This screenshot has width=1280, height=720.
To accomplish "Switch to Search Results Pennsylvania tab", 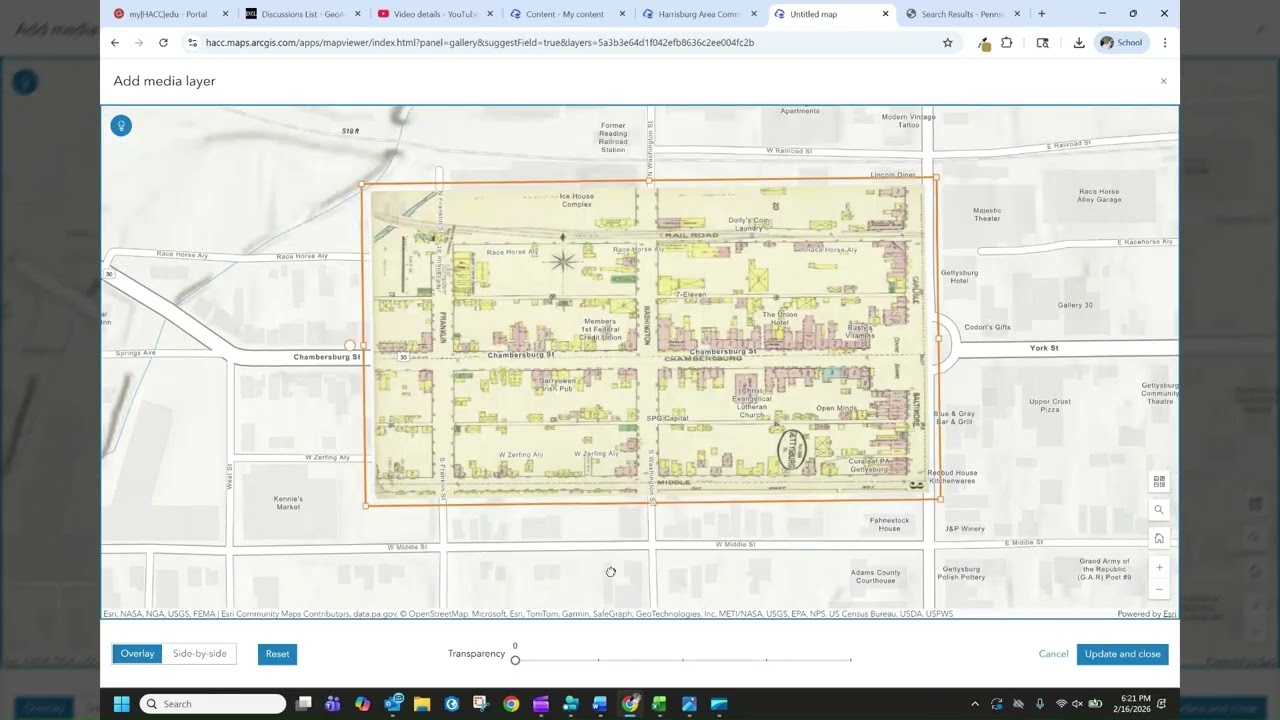I will (960, 14).
